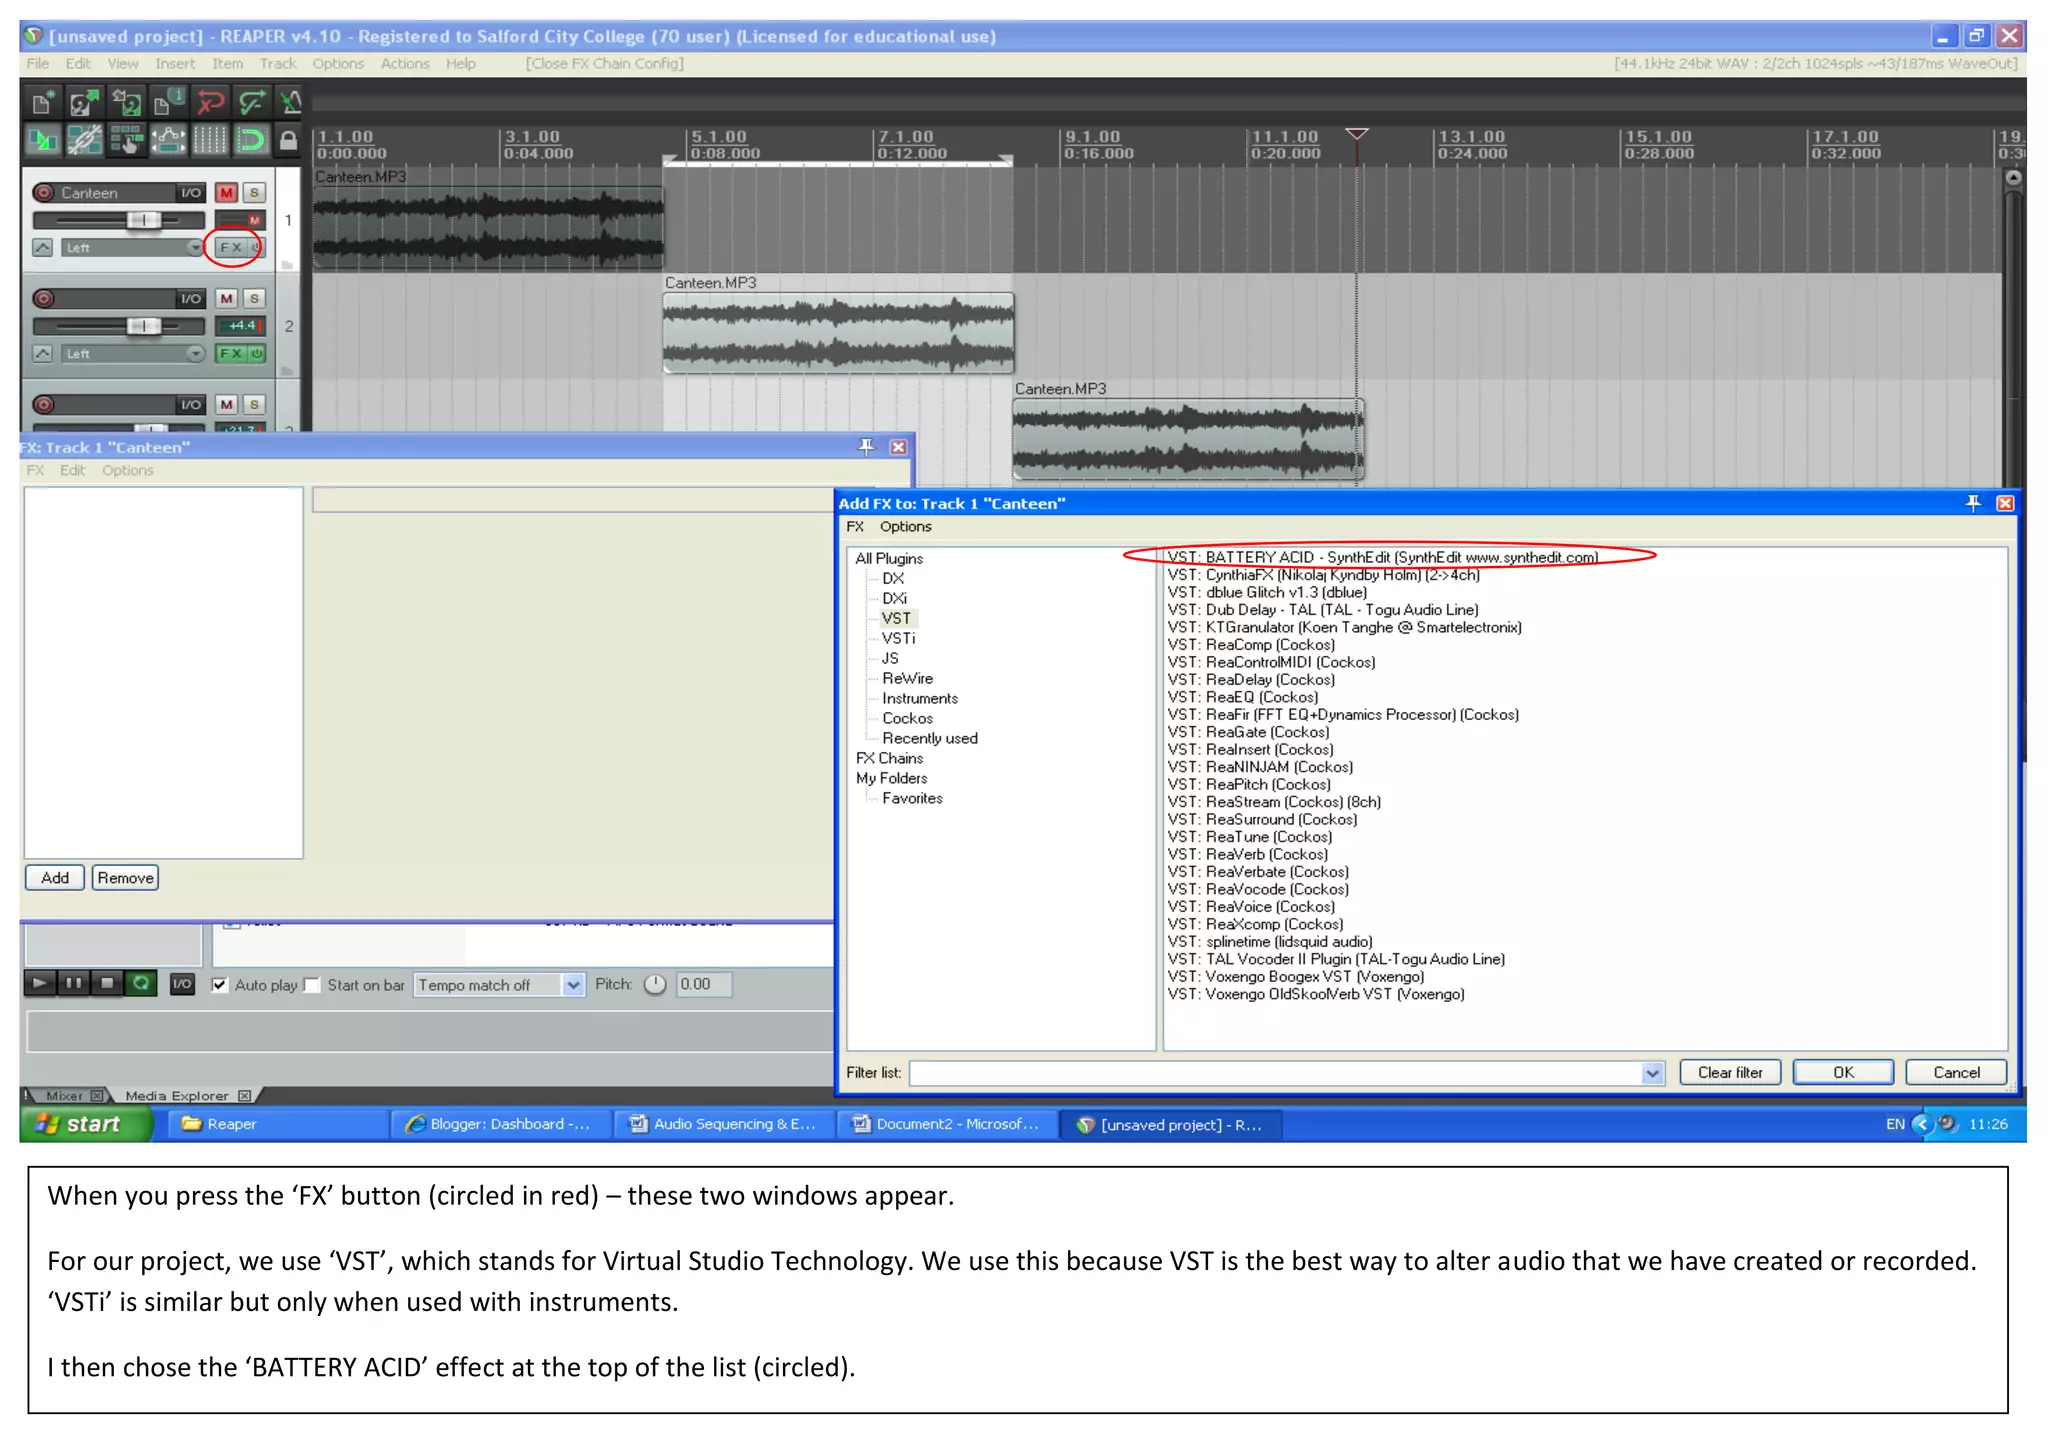Viewport: 2048px width, 1448px height.
Task: Select VSTi in plugin tree
Action: (898, 638)
